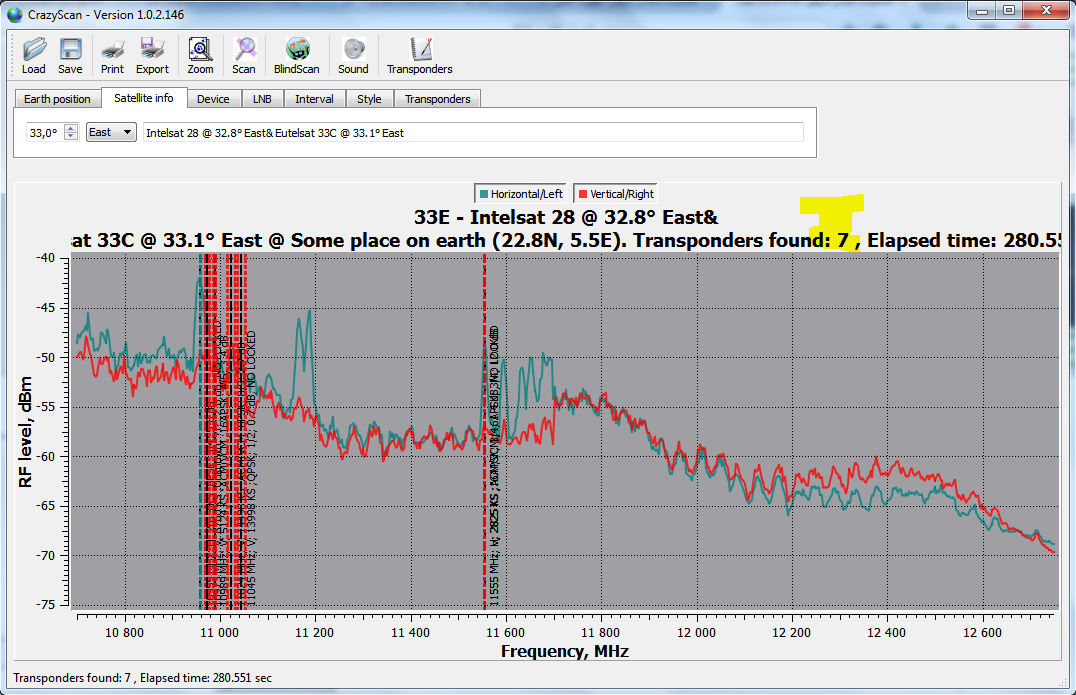Screen dimensions: 1076x695
Task: Start a spectrum Scan
Action: 244,49
